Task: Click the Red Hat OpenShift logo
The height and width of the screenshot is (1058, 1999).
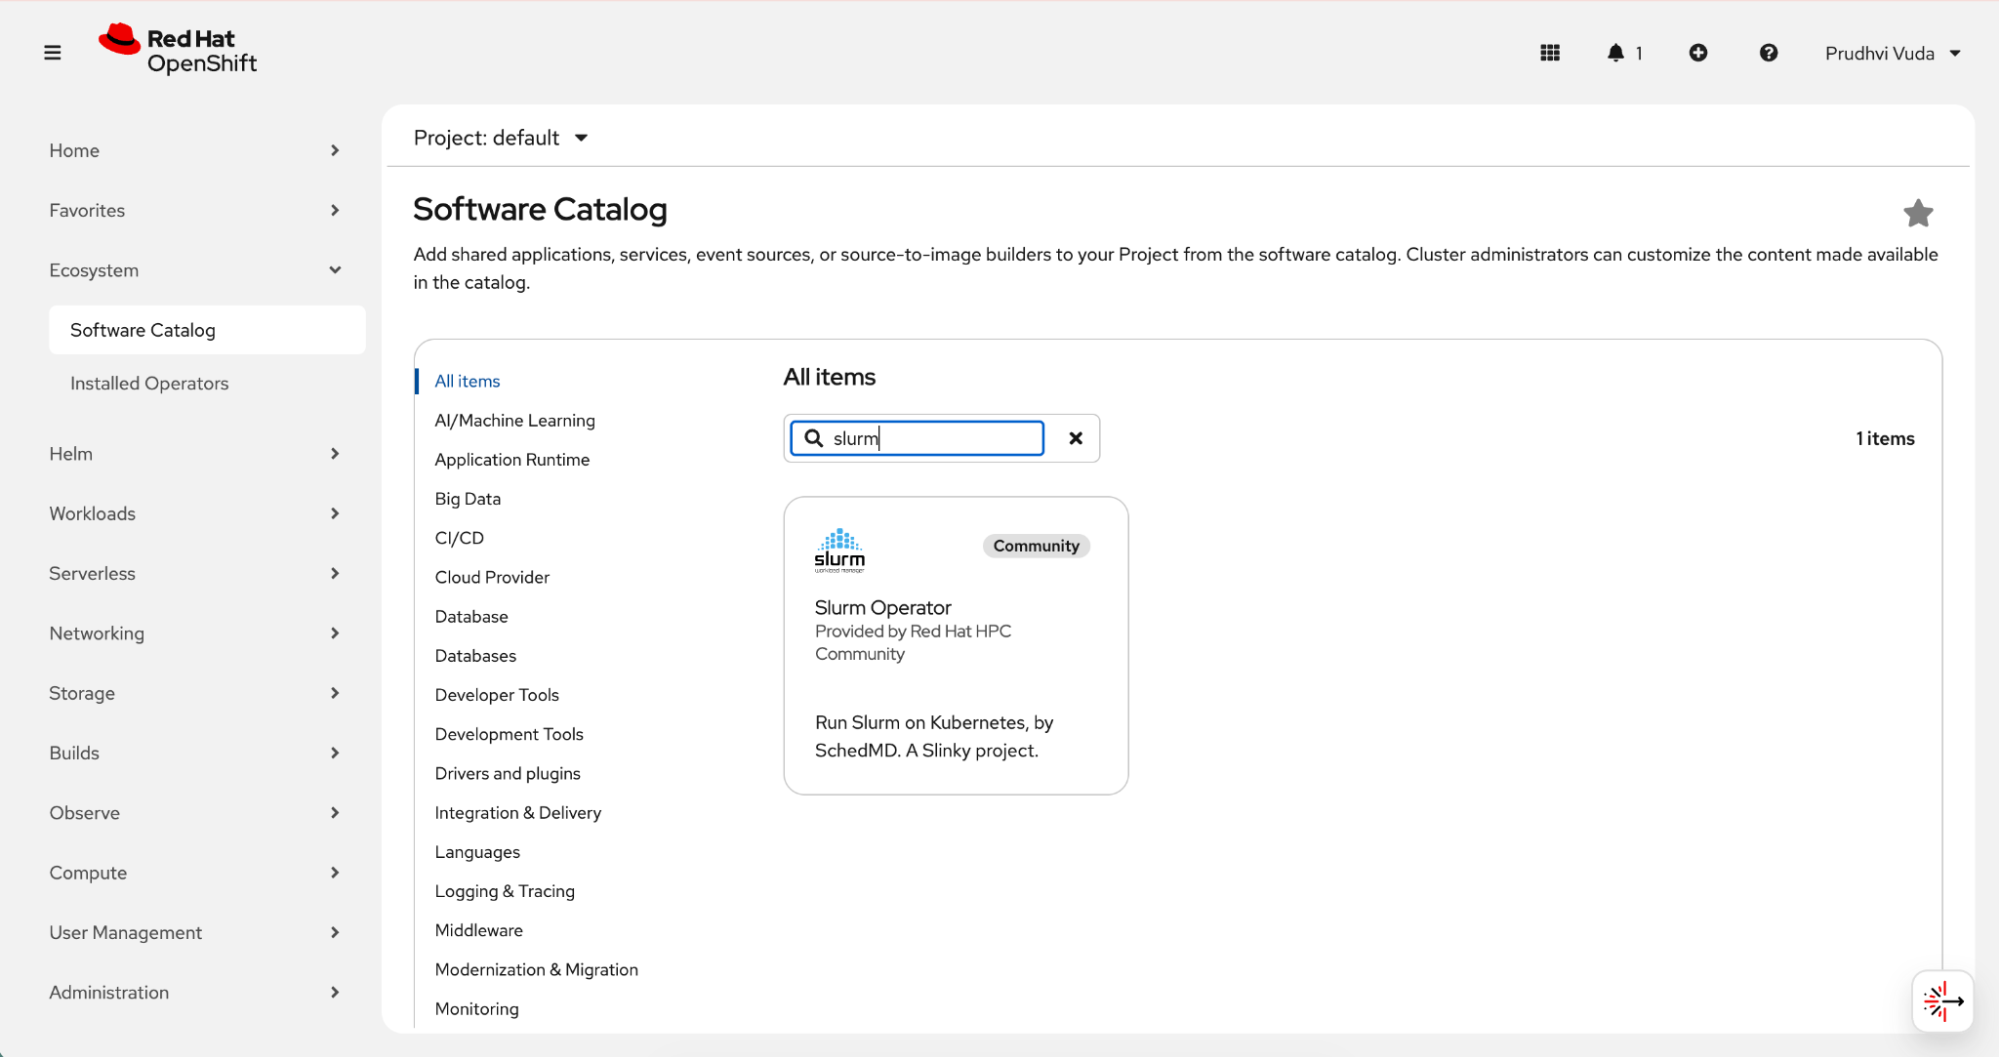Action: tap(178, 50)
